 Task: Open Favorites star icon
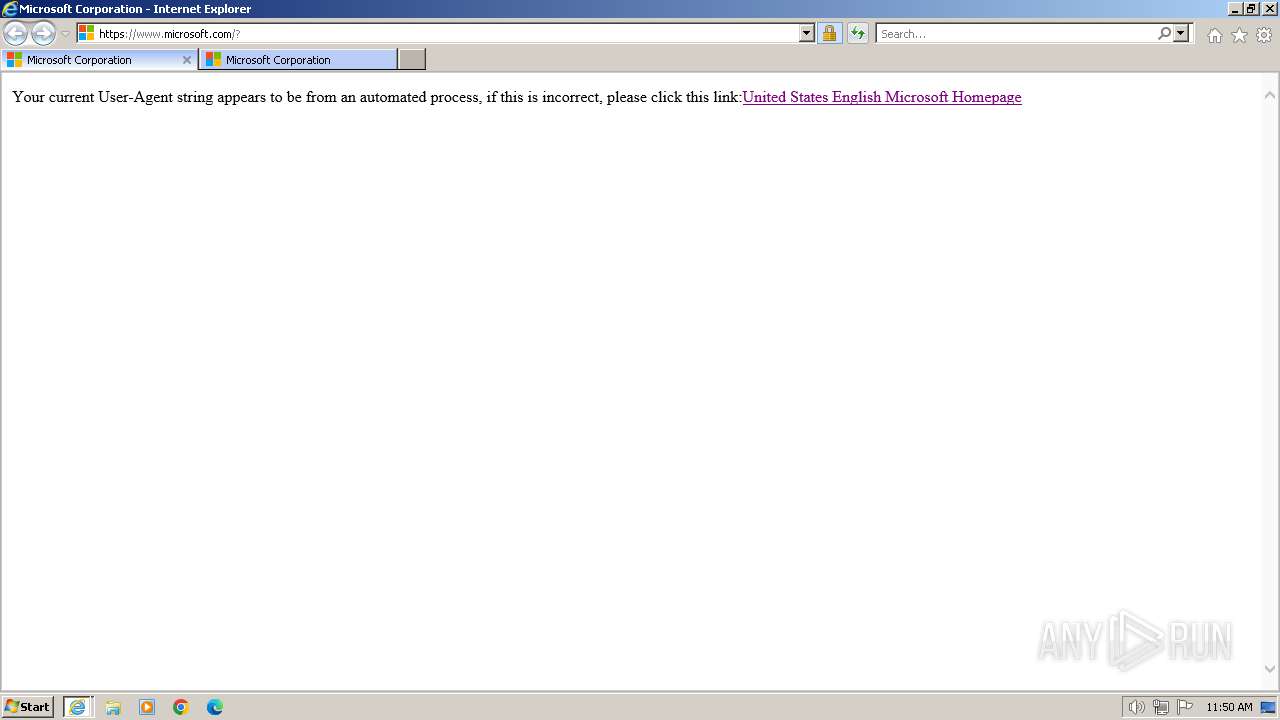tap(1239, 35)
